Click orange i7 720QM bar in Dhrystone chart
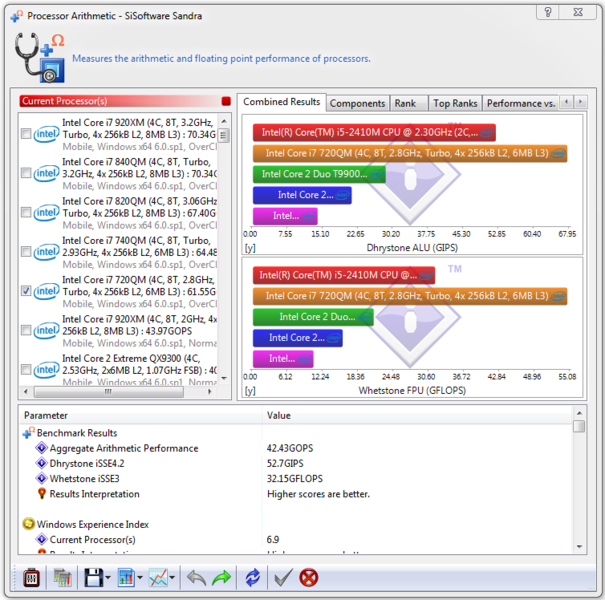Image resolution: width=605 pixels, height=600 pixels. point(410,154)
